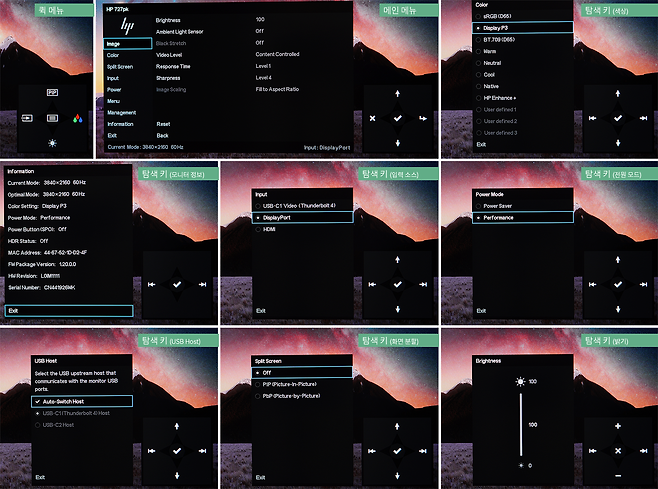The height and width of the screenshot is (489, 658).
Task: Click Reset in the main menu
Action: coord(163,124)
